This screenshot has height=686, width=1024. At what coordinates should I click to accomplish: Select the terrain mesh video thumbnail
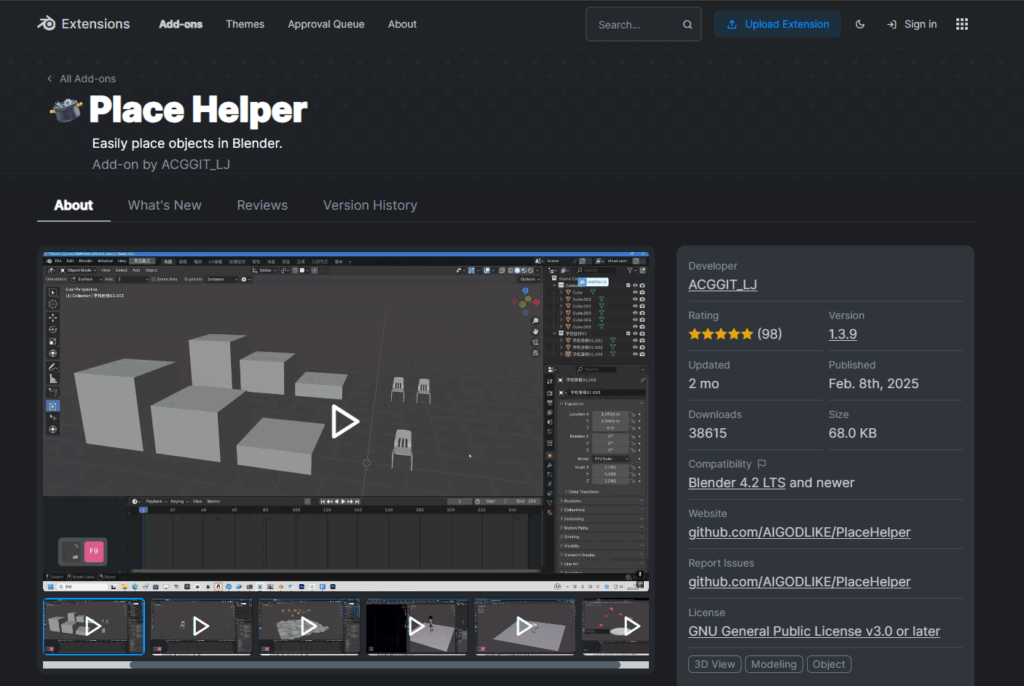(x=309, y=627)
